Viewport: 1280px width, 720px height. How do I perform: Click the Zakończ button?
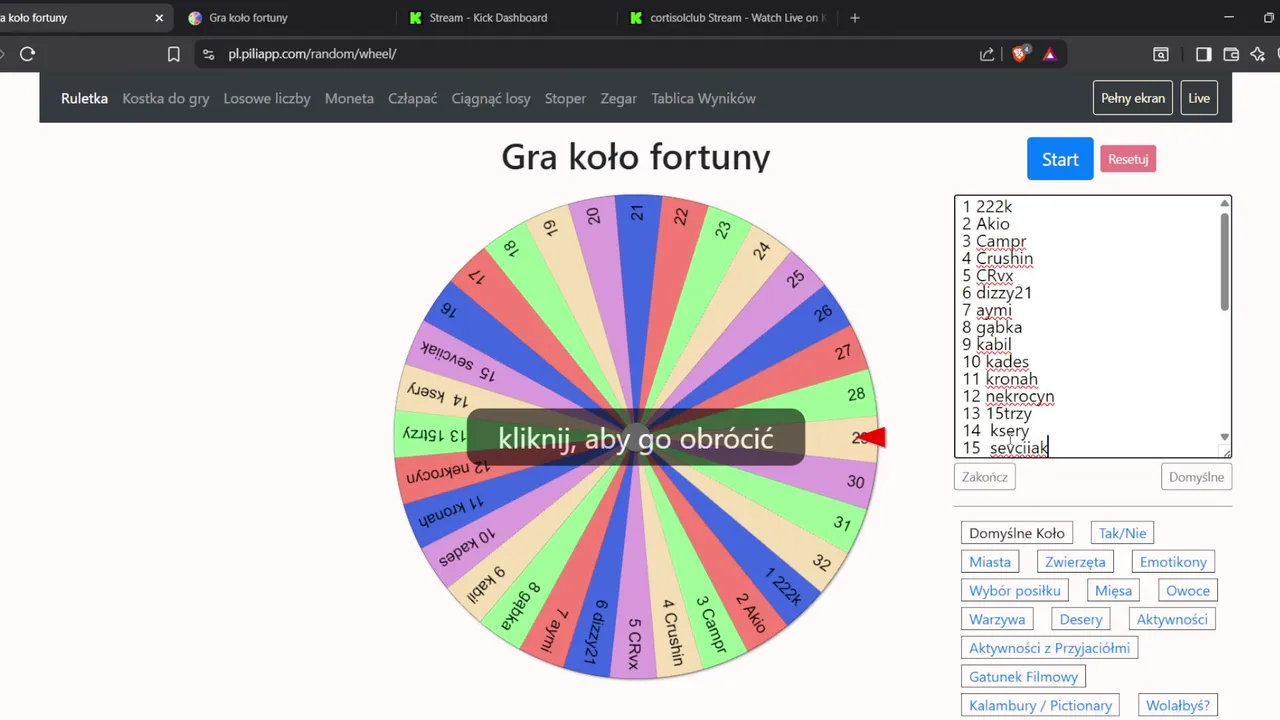pyautogui.click(x=985, y=477)
